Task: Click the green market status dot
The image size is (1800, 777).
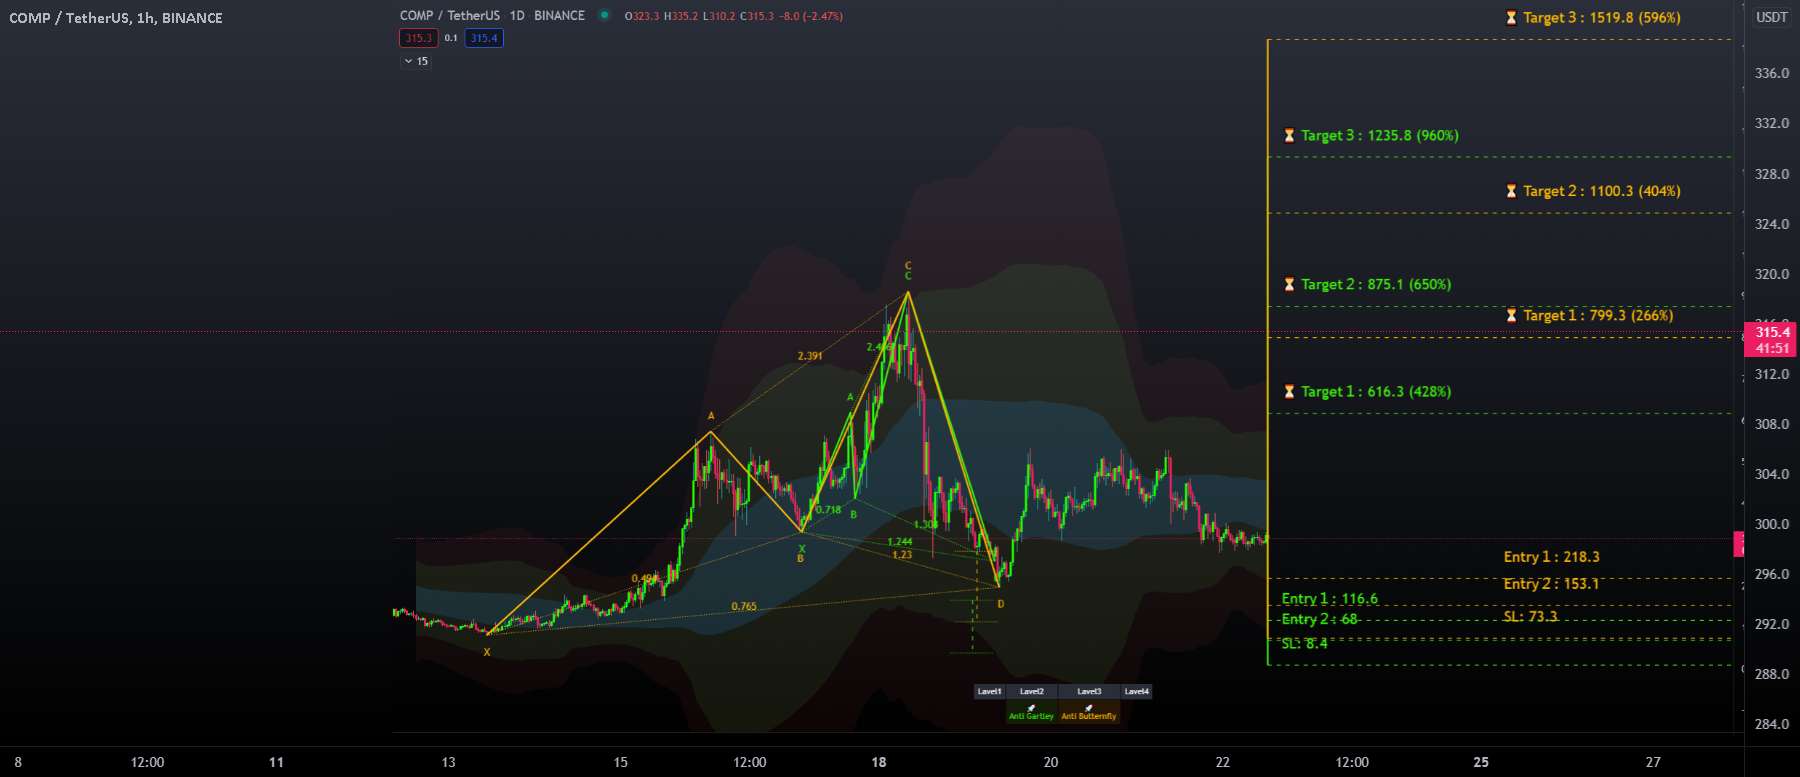Action: [x=604, y=15]
